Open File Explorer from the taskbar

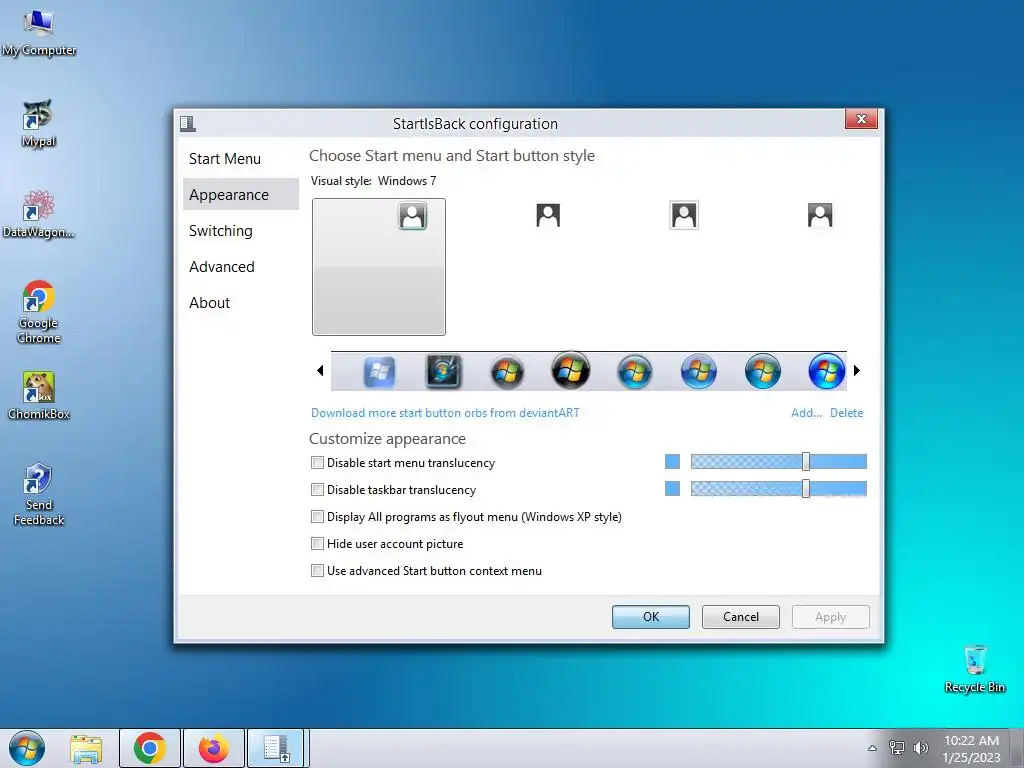[x=86, y=748]
